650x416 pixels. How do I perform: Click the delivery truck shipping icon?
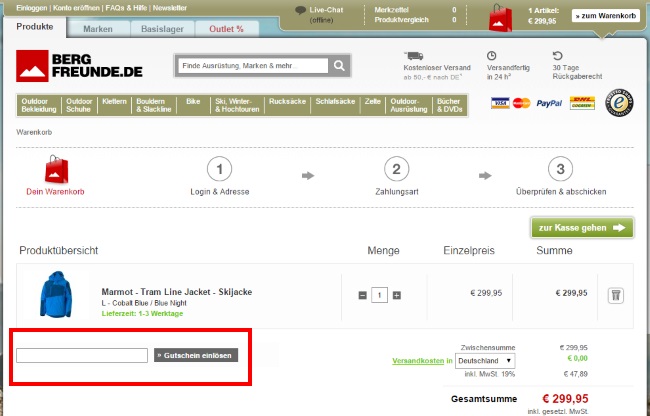pyautogui.click(x=413, y=56)
